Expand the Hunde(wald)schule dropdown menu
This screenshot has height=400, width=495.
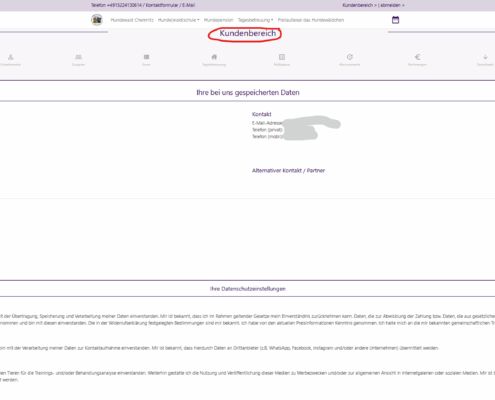(178, 20)
